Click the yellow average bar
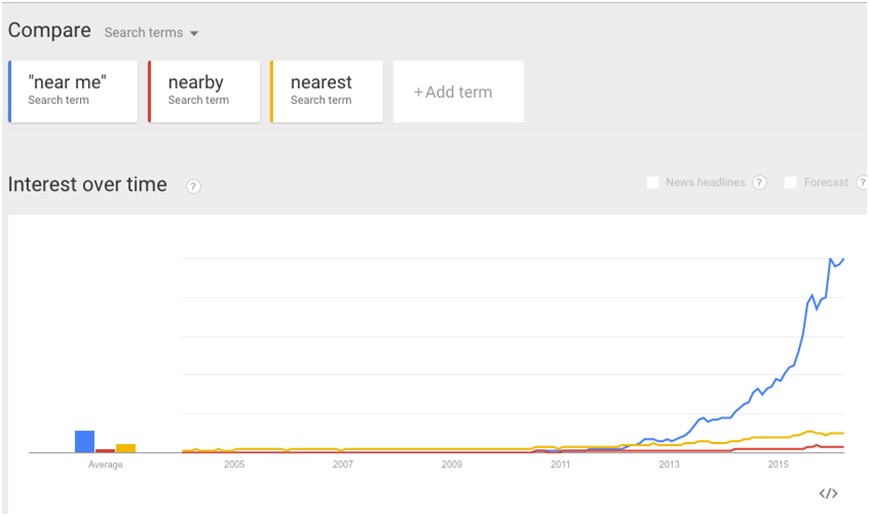 pyautogui.click(x=126, y=448)
